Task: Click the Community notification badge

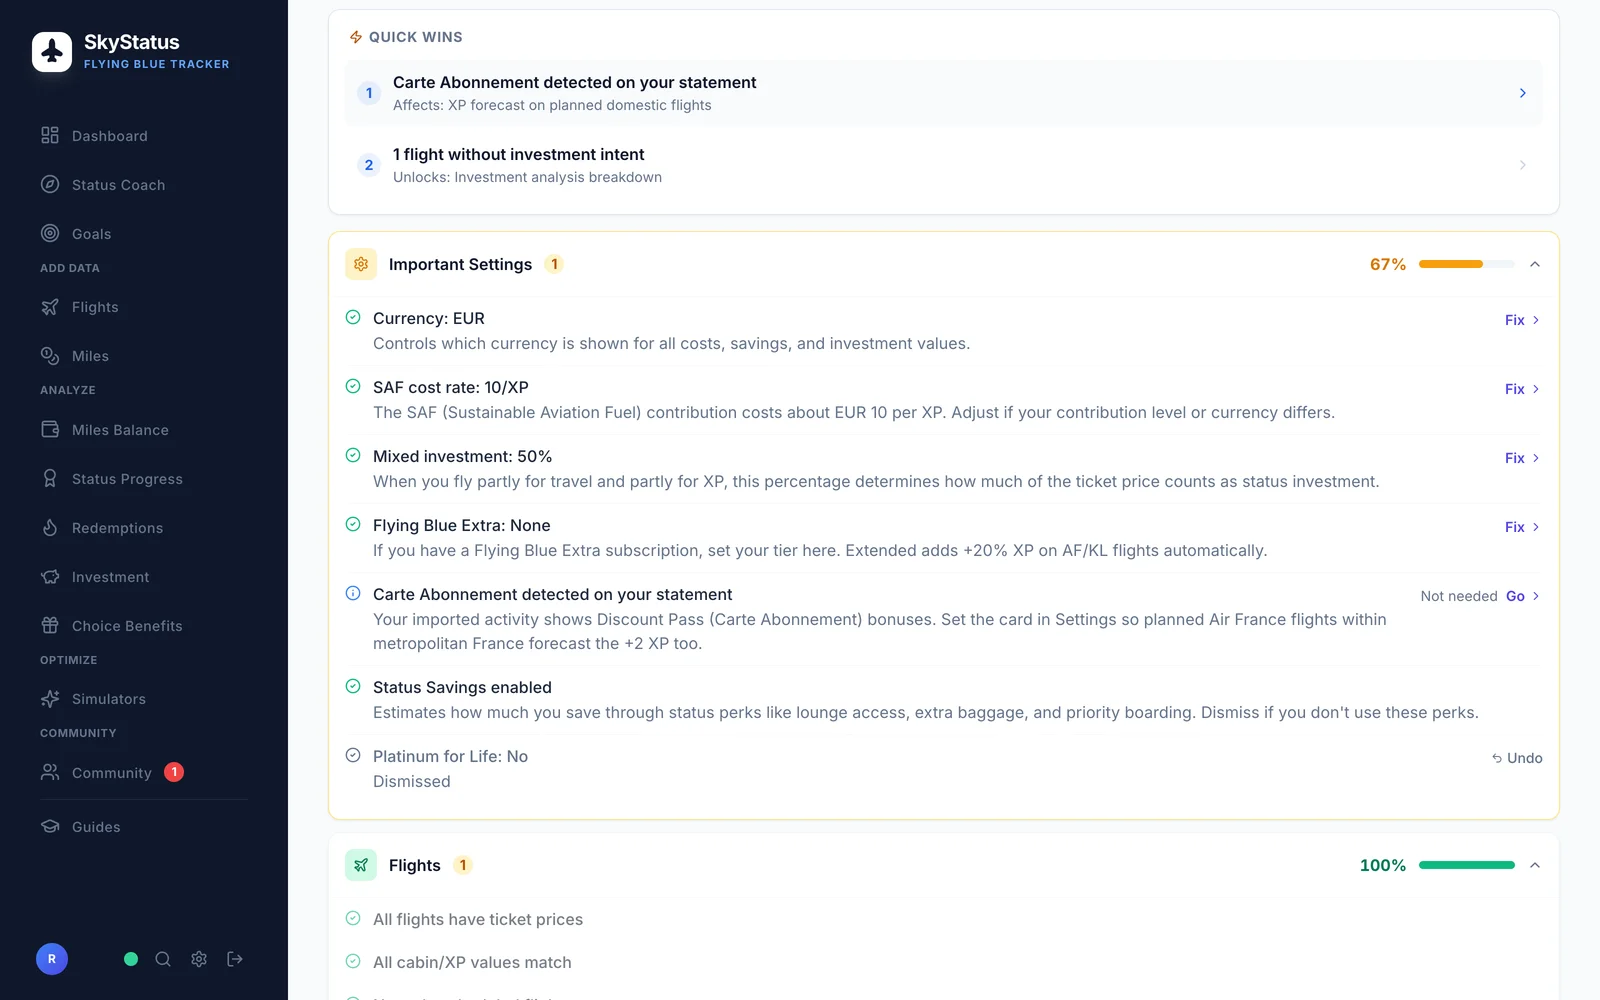Action: [174, 772]
